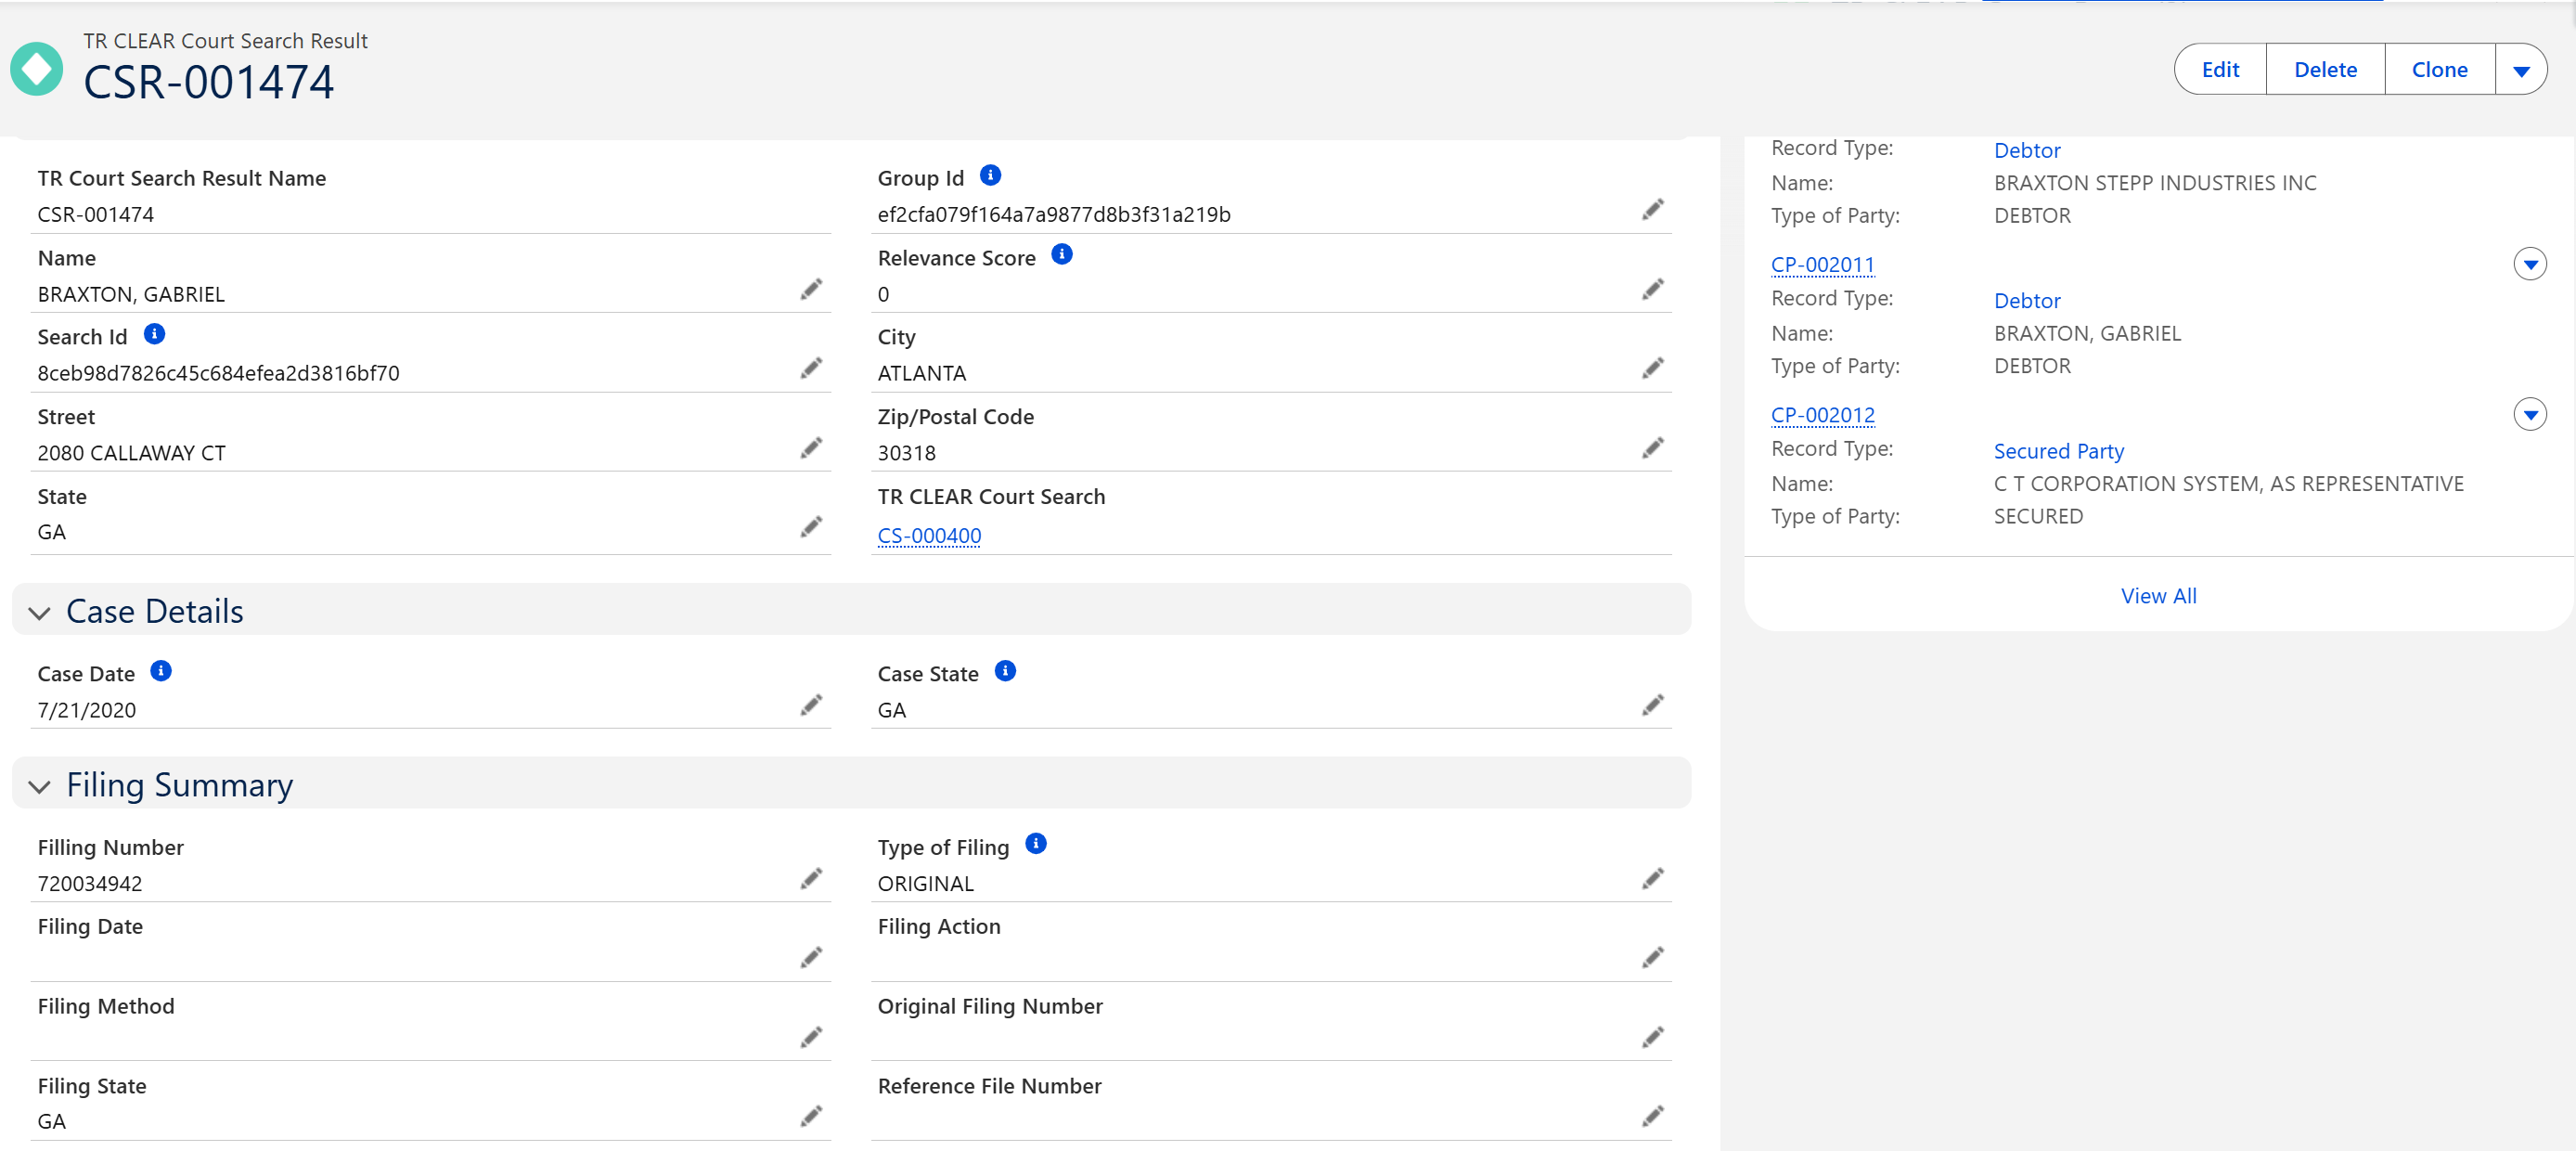This screenshot has width=2576, height=1151.
Task: Edit Case State with pencil icon
Action: point(1652,705)
